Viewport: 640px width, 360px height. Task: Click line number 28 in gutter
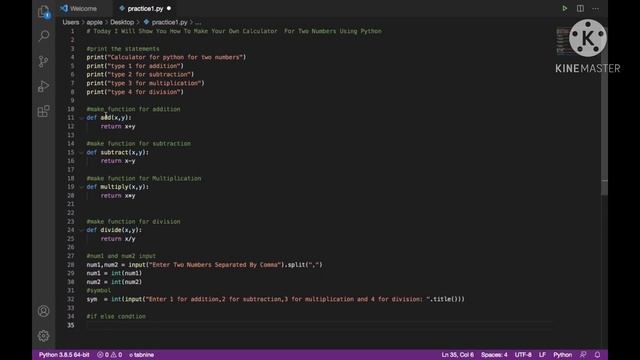point(71,264)
